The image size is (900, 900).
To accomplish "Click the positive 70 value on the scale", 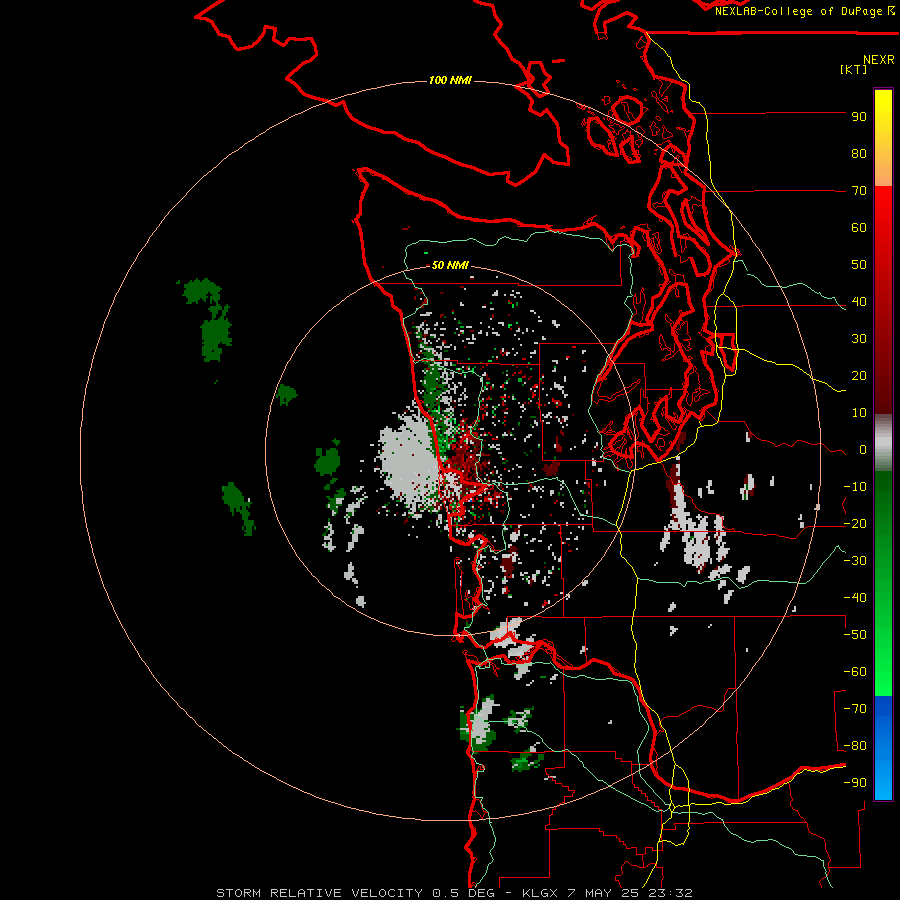I will point(859,191).
